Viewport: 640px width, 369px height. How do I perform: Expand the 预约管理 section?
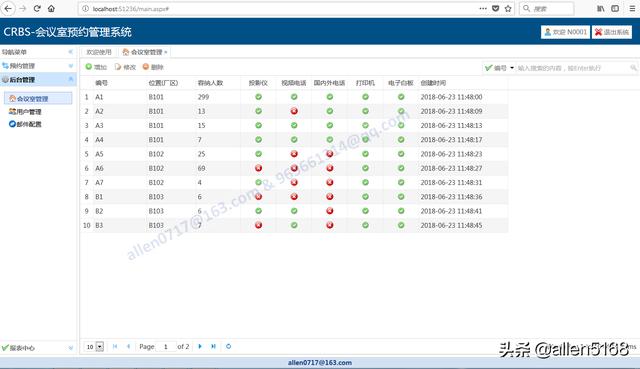71,66
